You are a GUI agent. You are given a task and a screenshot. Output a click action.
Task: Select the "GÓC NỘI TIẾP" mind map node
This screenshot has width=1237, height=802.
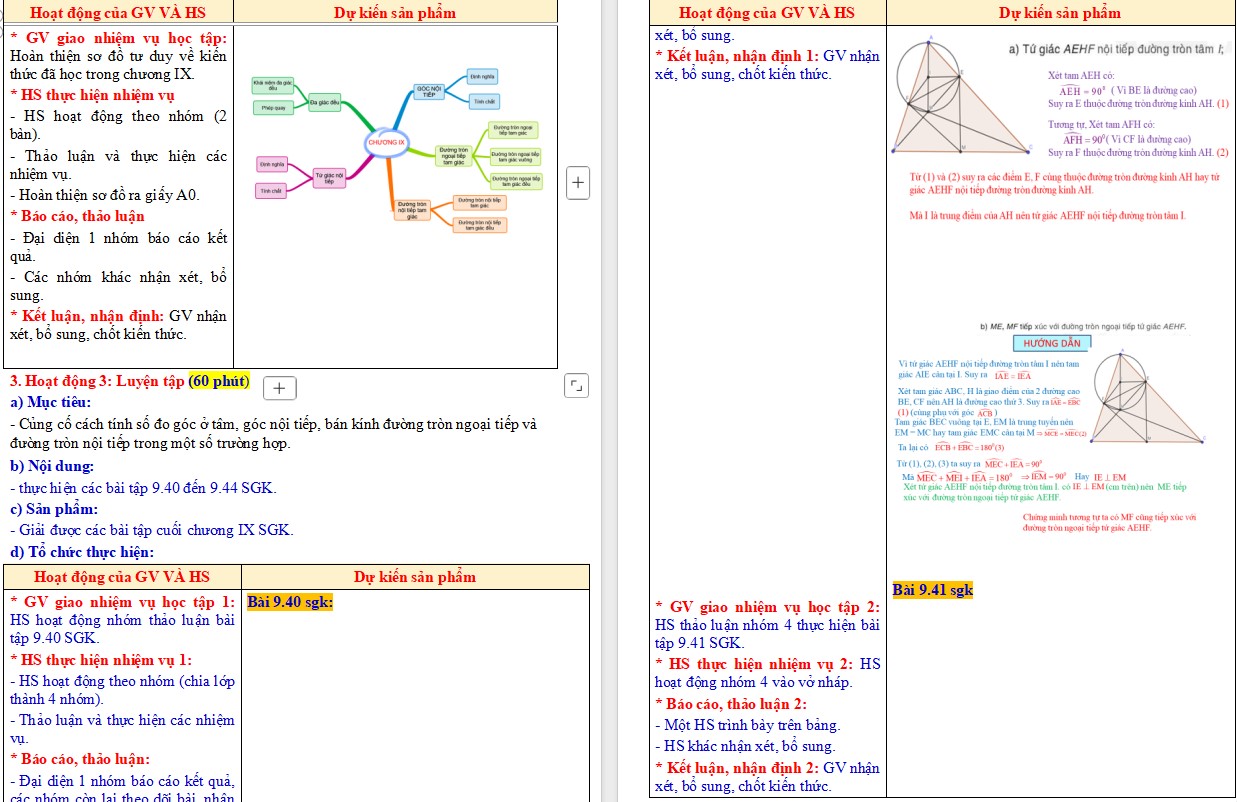click(429, 91)
